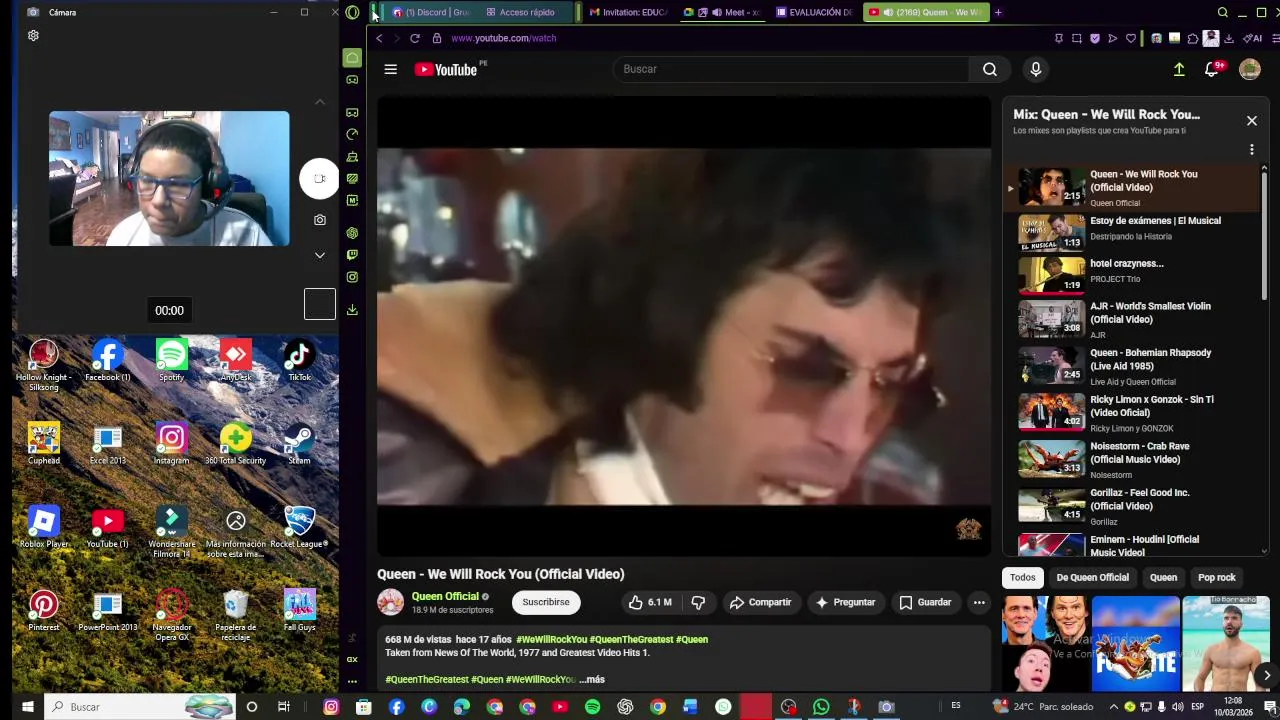Image resolution: width=1280 pixels, height=720 pixels.
Task: Click the Preguntar button
Action: coord(845,602)
